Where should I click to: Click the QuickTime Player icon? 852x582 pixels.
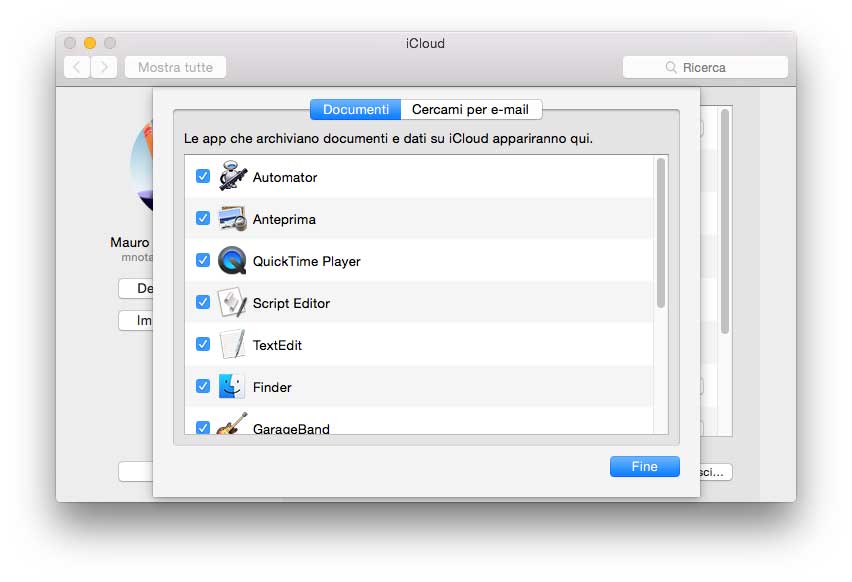point(232,260)
